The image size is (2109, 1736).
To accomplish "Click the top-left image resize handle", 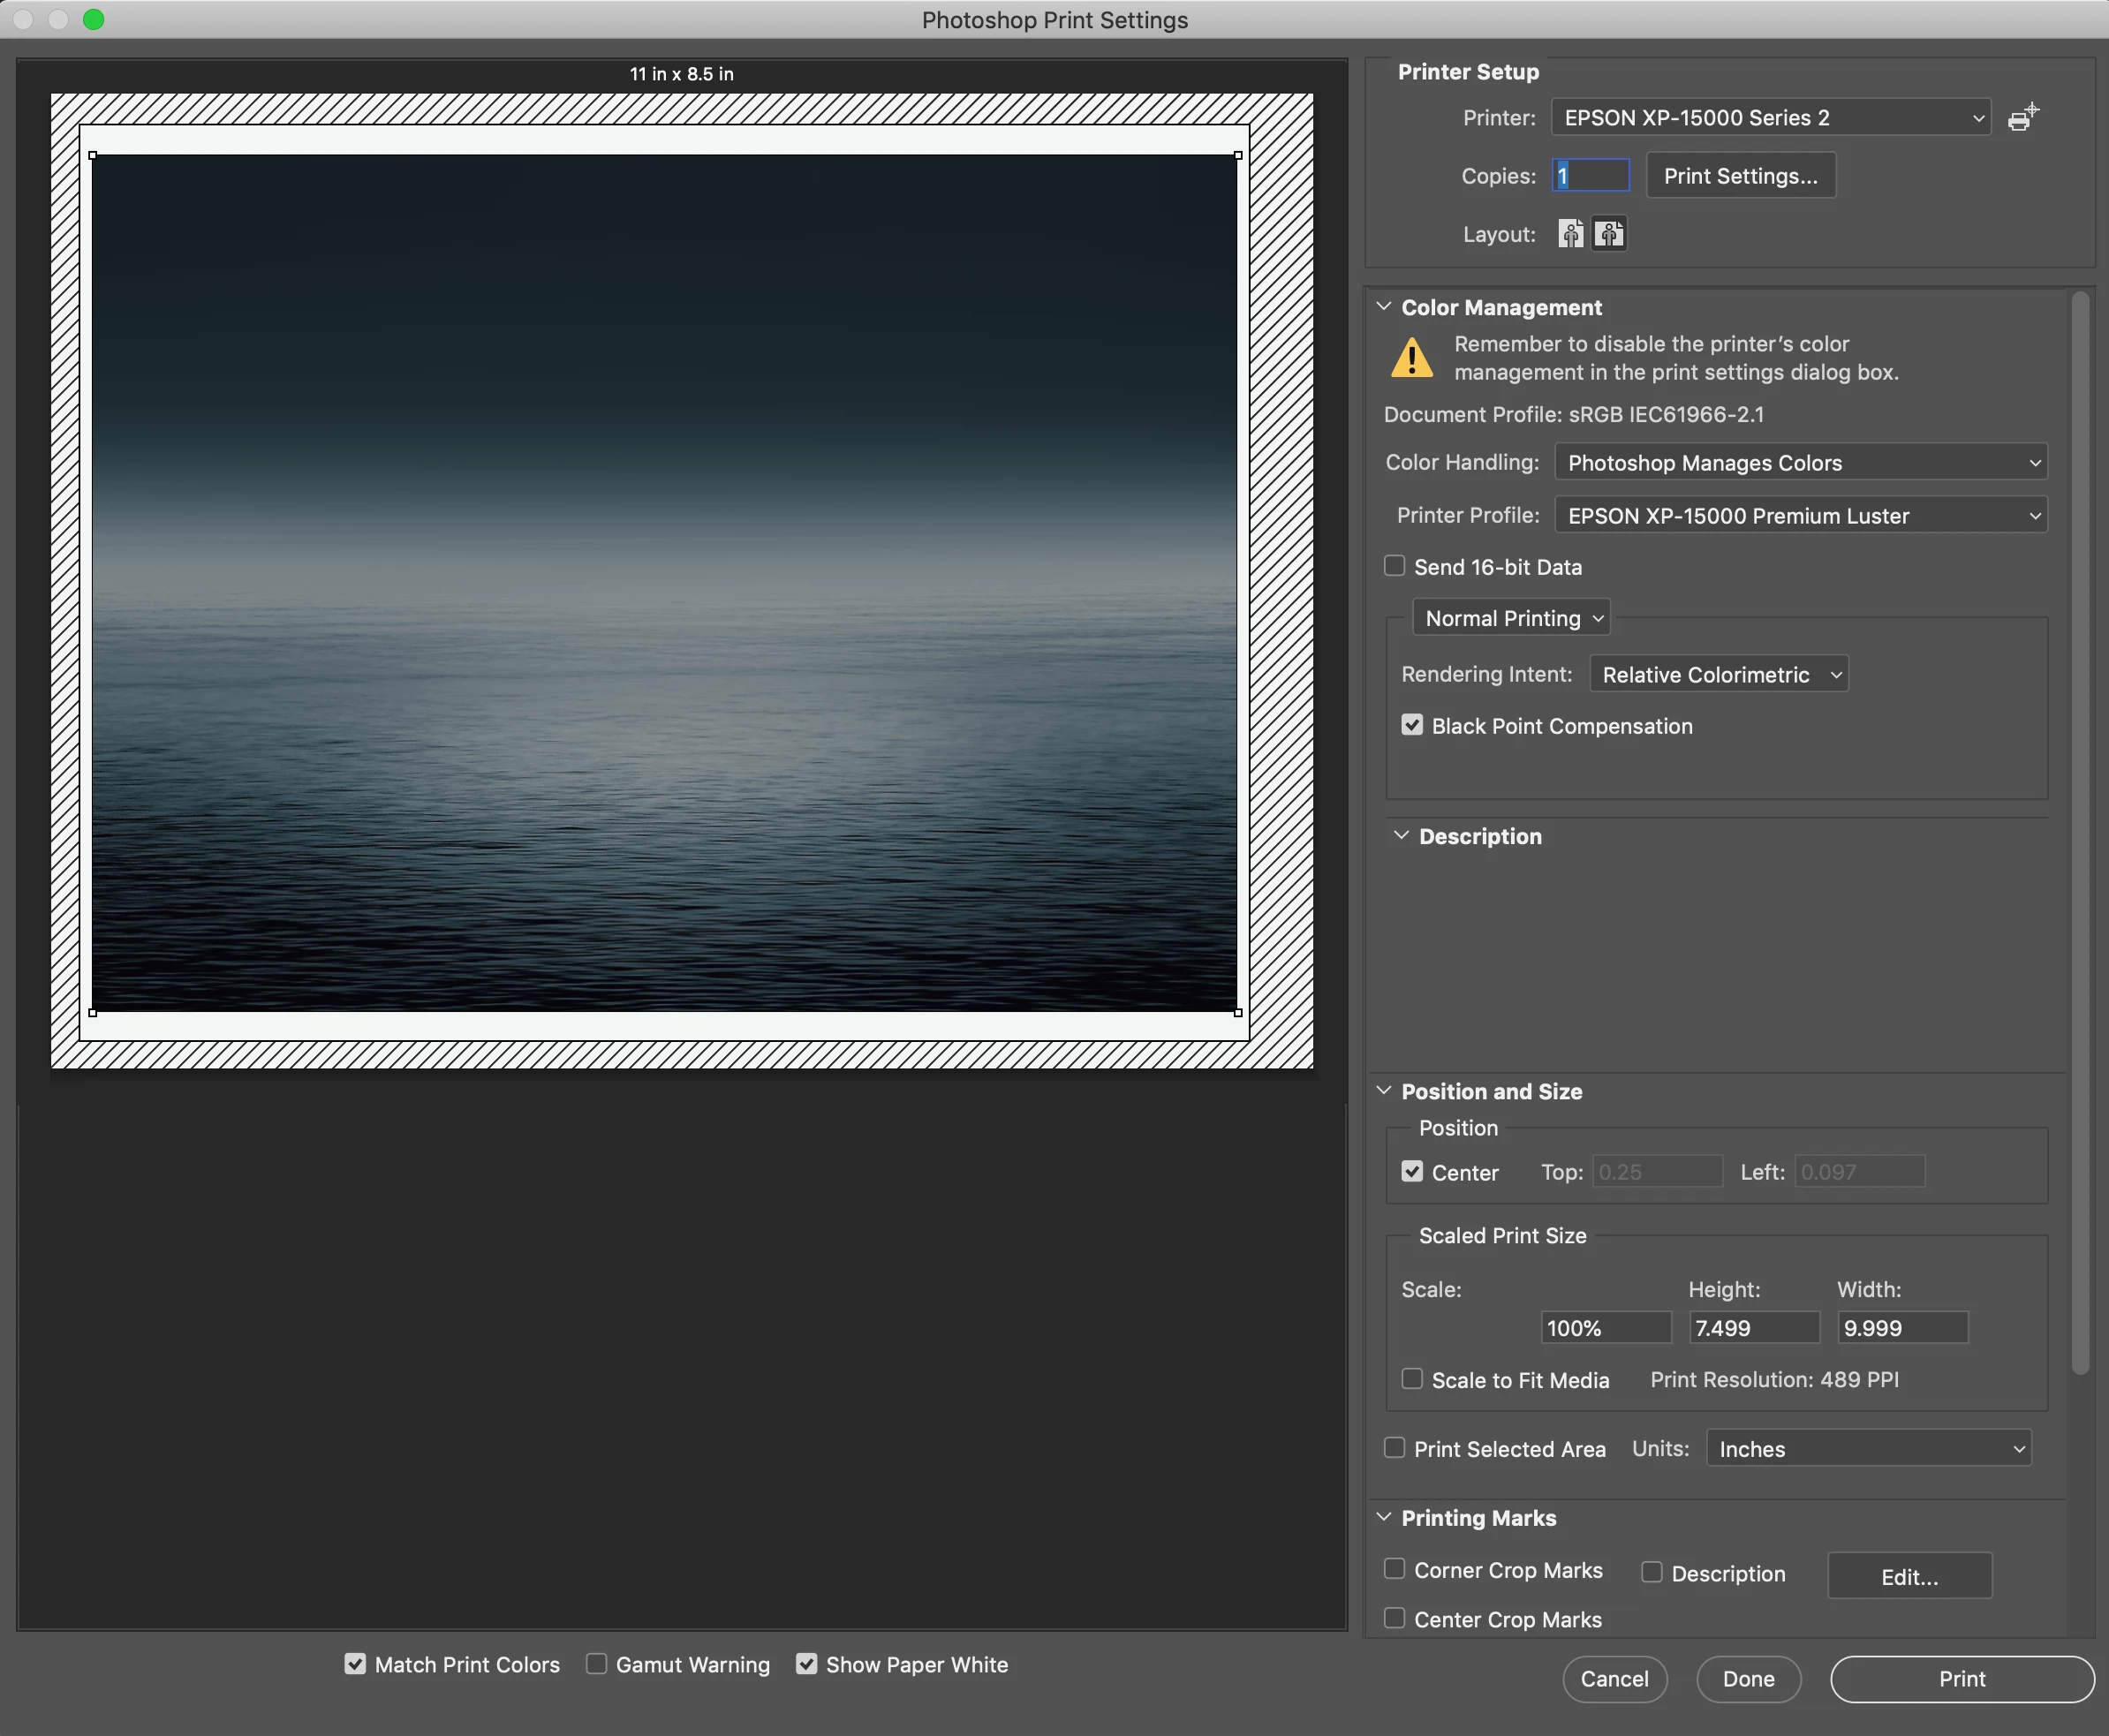I will (93, 156).
